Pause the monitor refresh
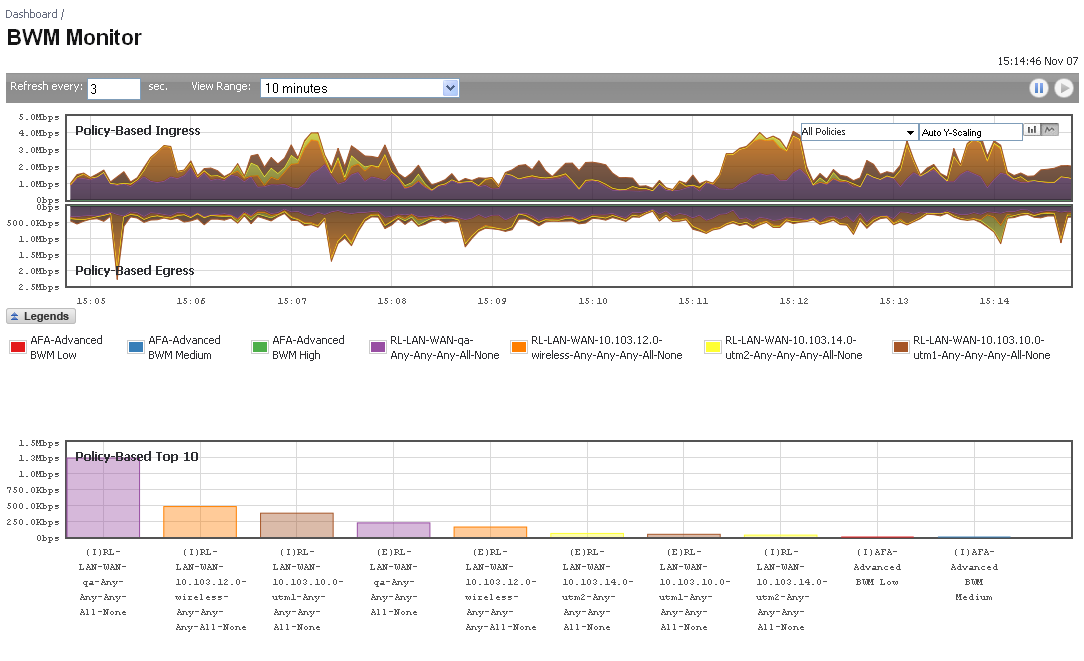This screenshot has height=661, width=1084. (1038, 88)
